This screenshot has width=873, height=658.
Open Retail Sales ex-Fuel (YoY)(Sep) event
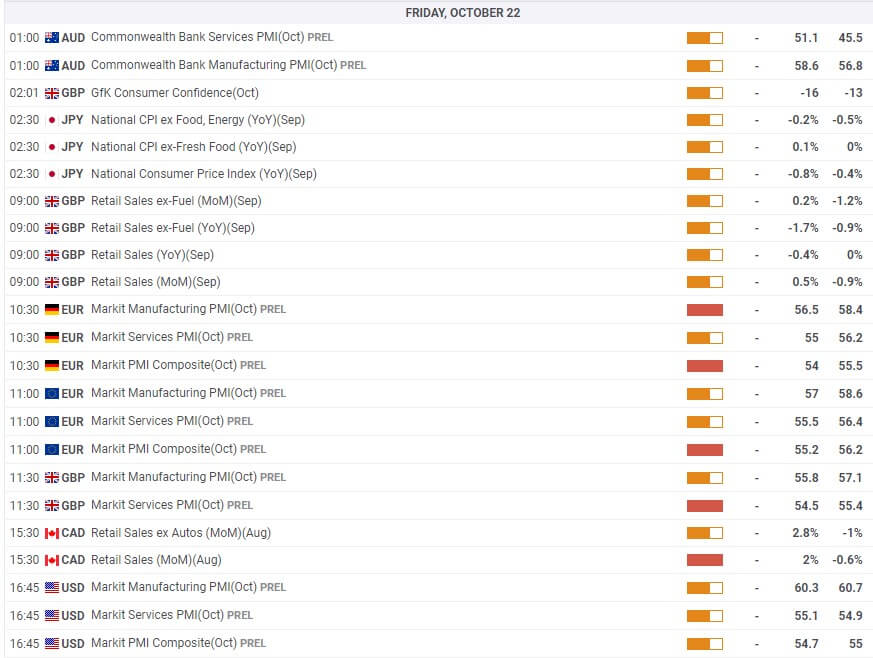(x=173, y=228)
